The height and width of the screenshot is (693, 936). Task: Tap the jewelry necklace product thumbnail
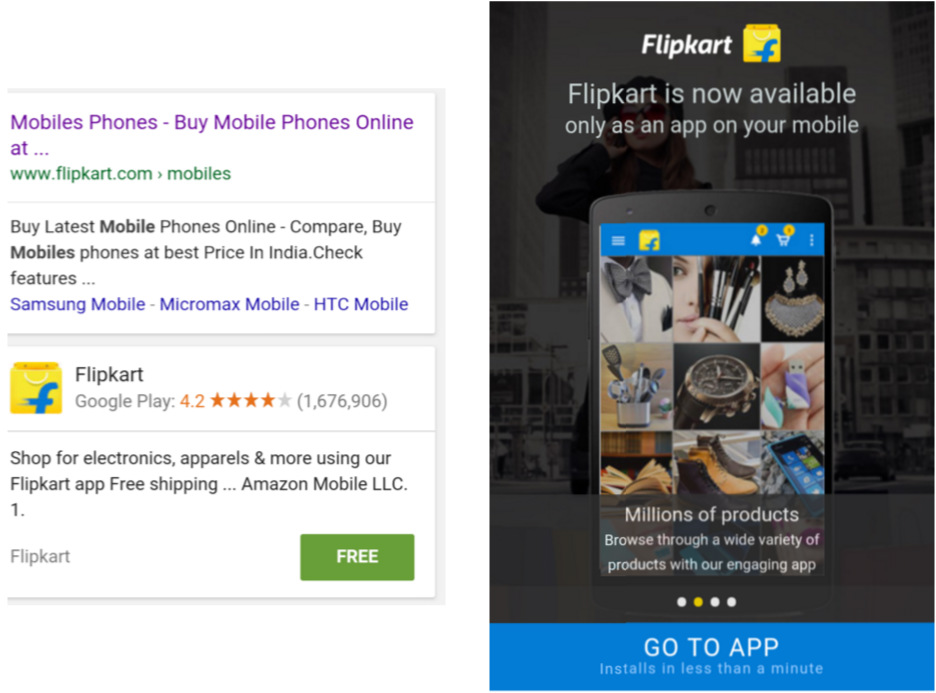pos(793,299)
